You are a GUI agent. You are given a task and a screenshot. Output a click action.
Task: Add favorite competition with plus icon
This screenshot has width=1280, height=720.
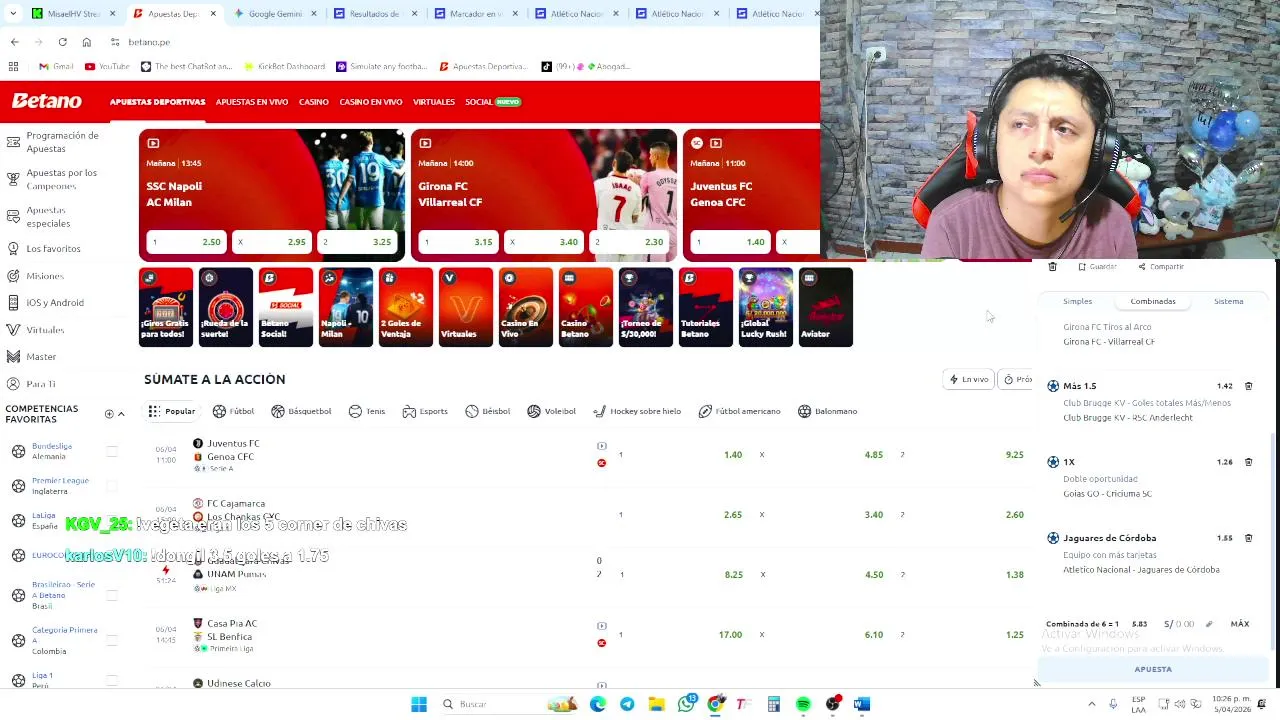[x=109, y=414]
